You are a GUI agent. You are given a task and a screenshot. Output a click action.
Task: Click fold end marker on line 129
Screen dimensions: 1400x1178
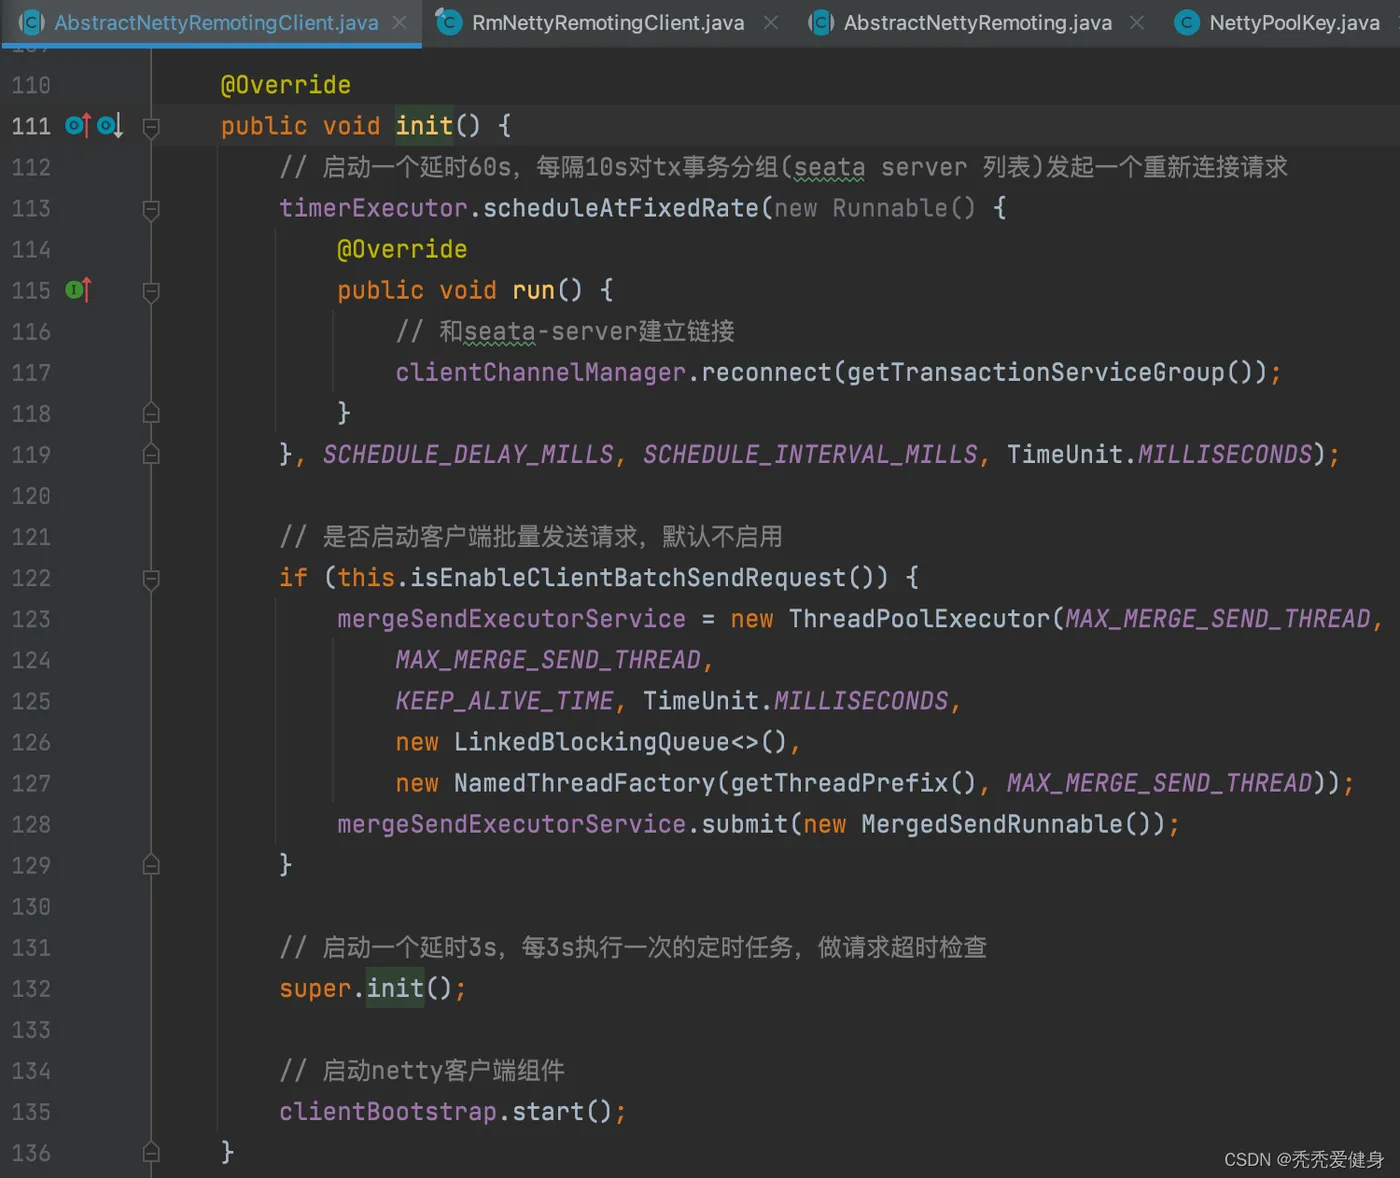pyautogui.click(x=151, y=865)
